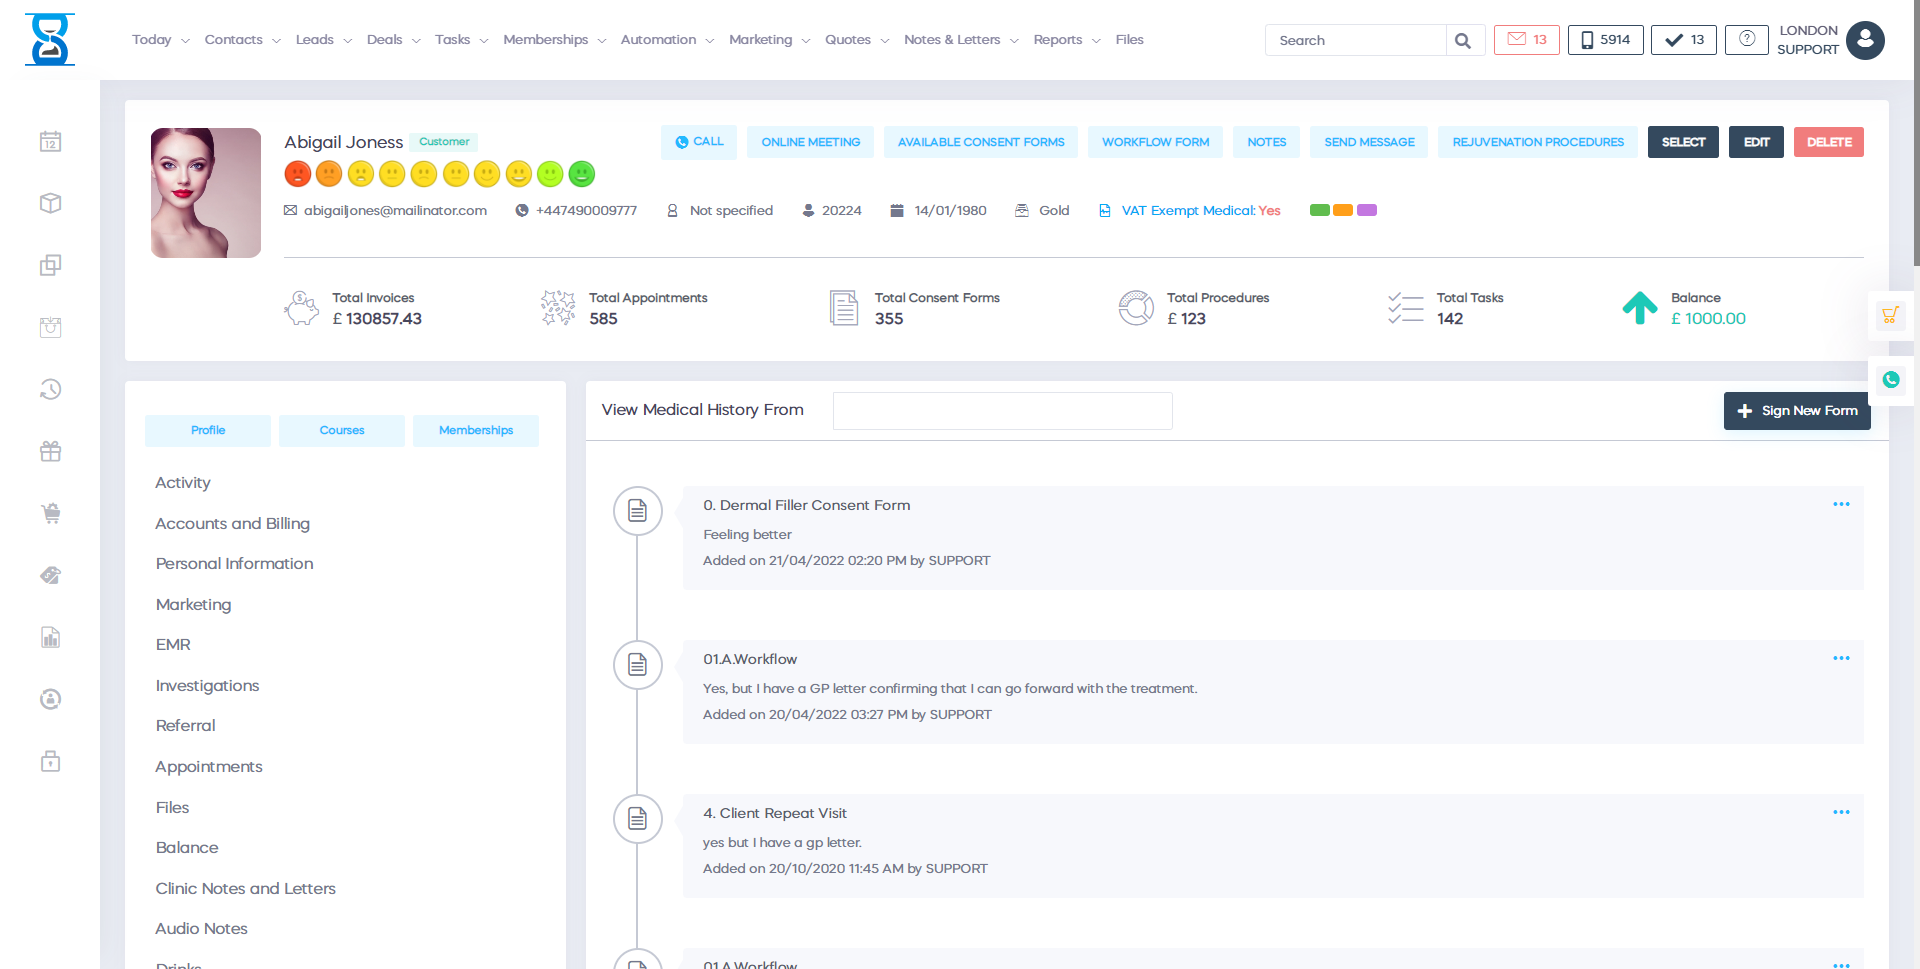
Task: Open the calendar icon in left sidebar
Action: pos(51,142)
